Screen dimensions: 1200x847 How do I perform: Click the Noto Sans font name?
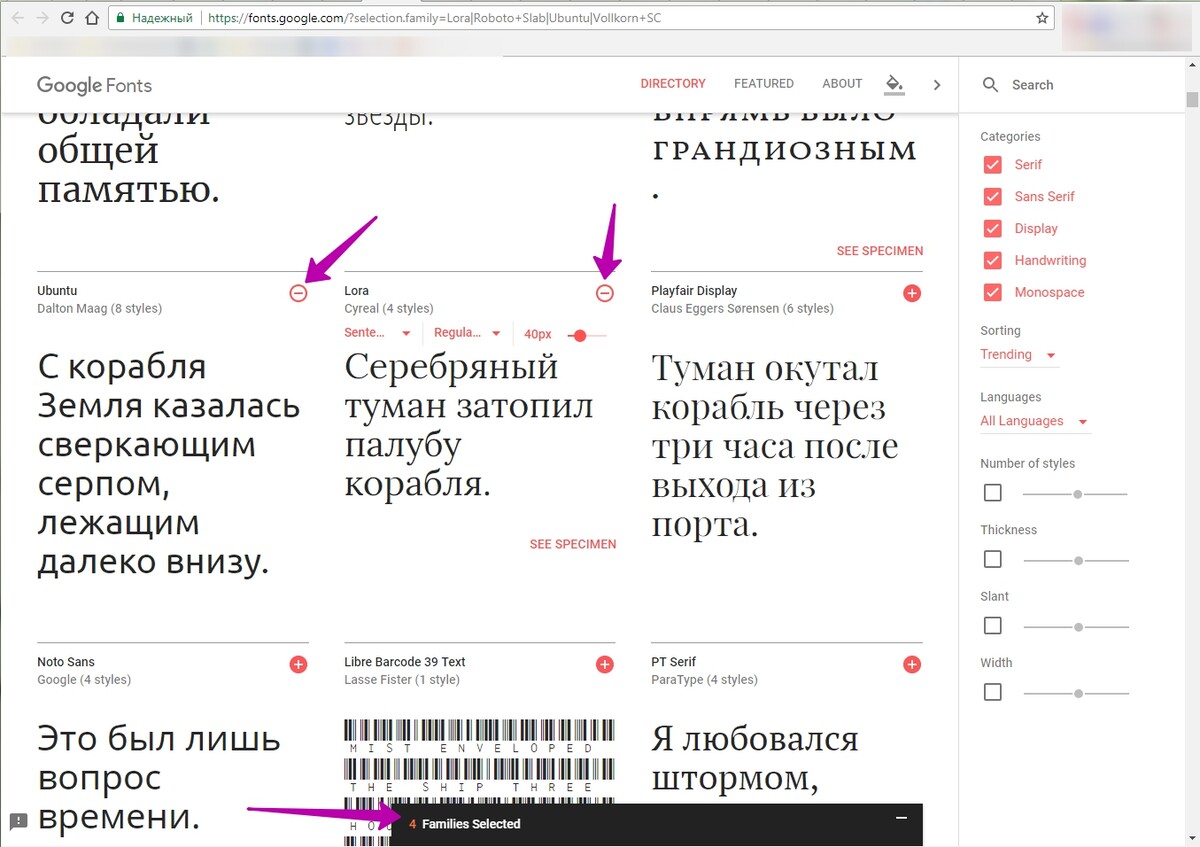tap(65, 662)
